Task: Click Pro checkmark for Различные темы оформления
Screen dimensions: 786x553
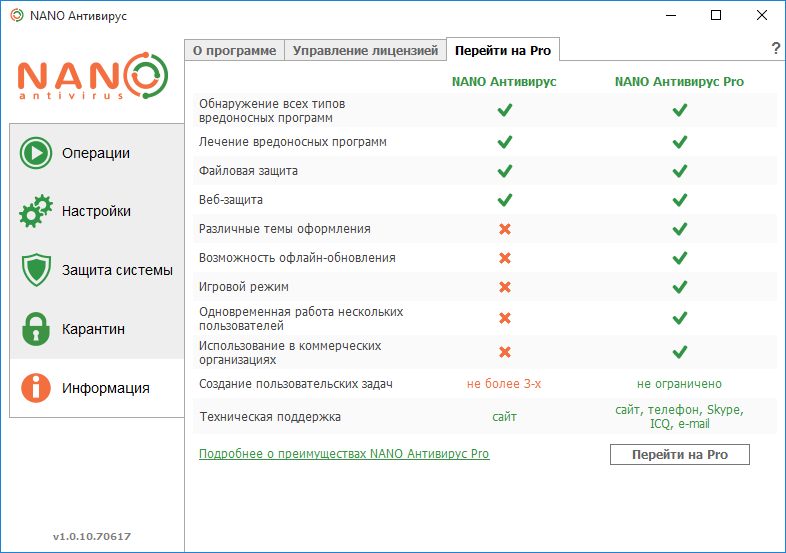Action: click(680, 229)
